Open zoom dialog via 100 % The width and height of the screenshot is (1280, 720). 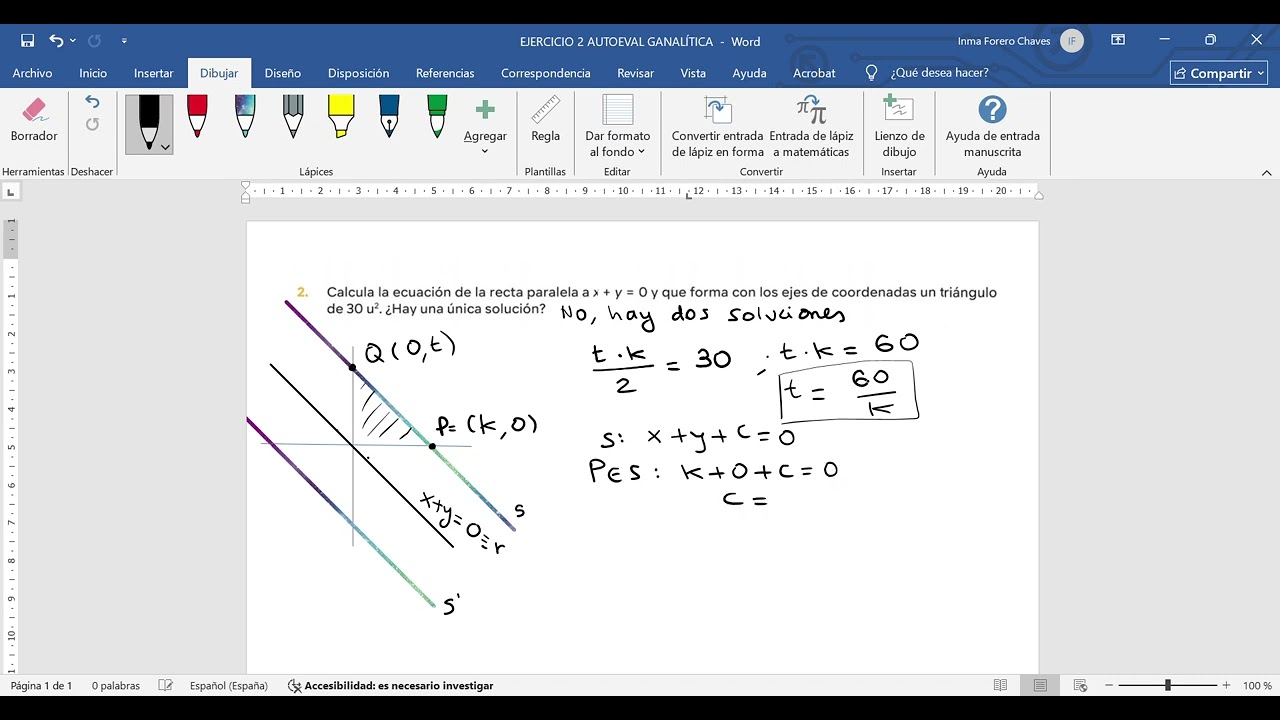coord(1257,686)
